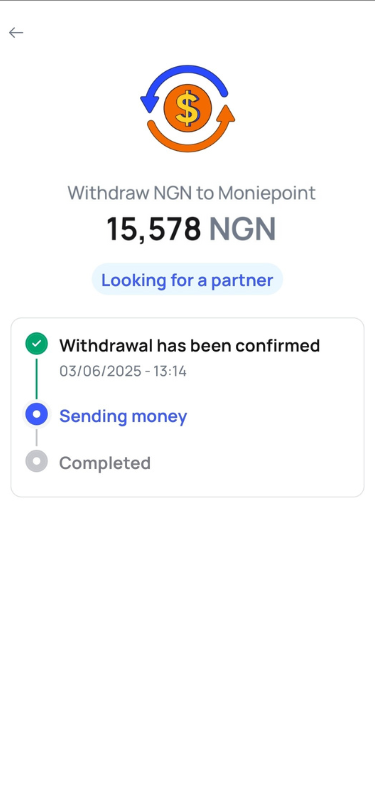This screenshot has height=812, width=375.
Task: Click the orange coin center of the logo
Action: click(x=188, y=108)
